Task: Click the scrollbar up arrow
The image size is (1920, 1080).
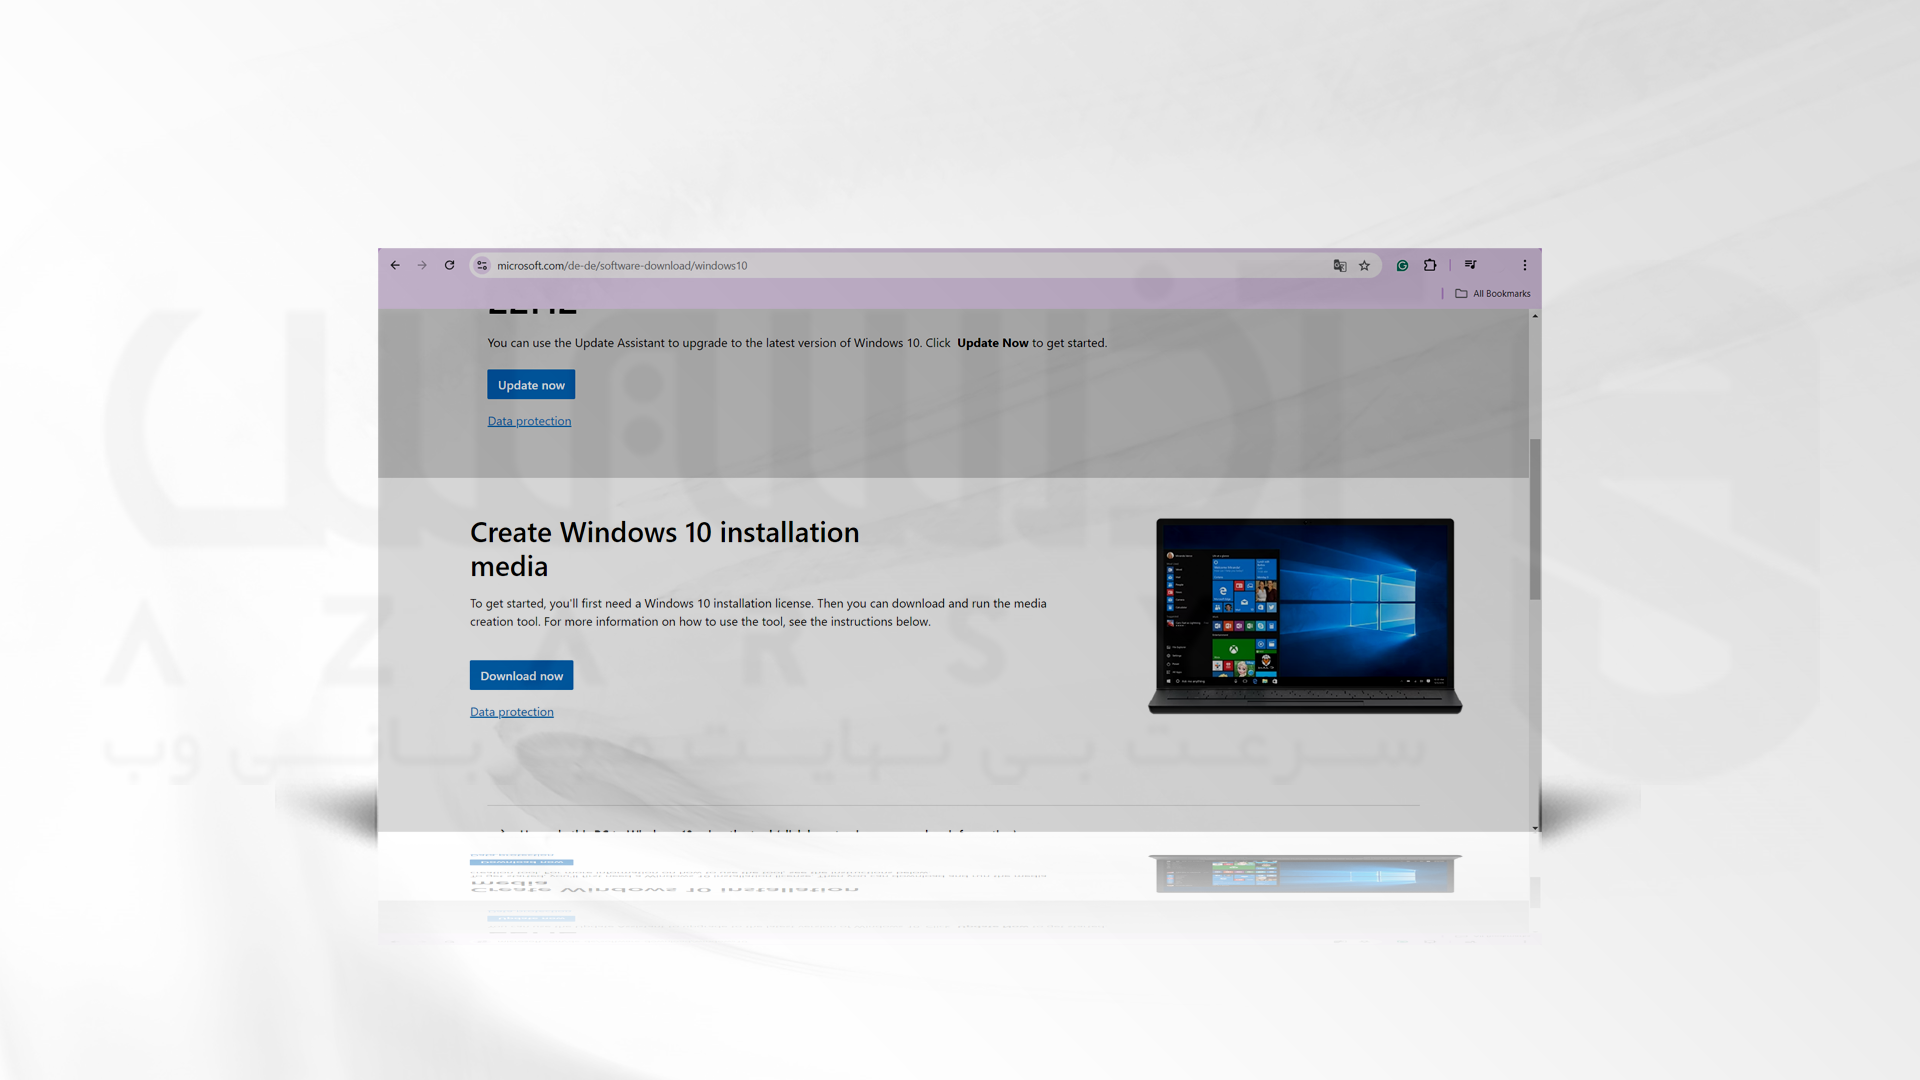Action: tap(1535, 316)
